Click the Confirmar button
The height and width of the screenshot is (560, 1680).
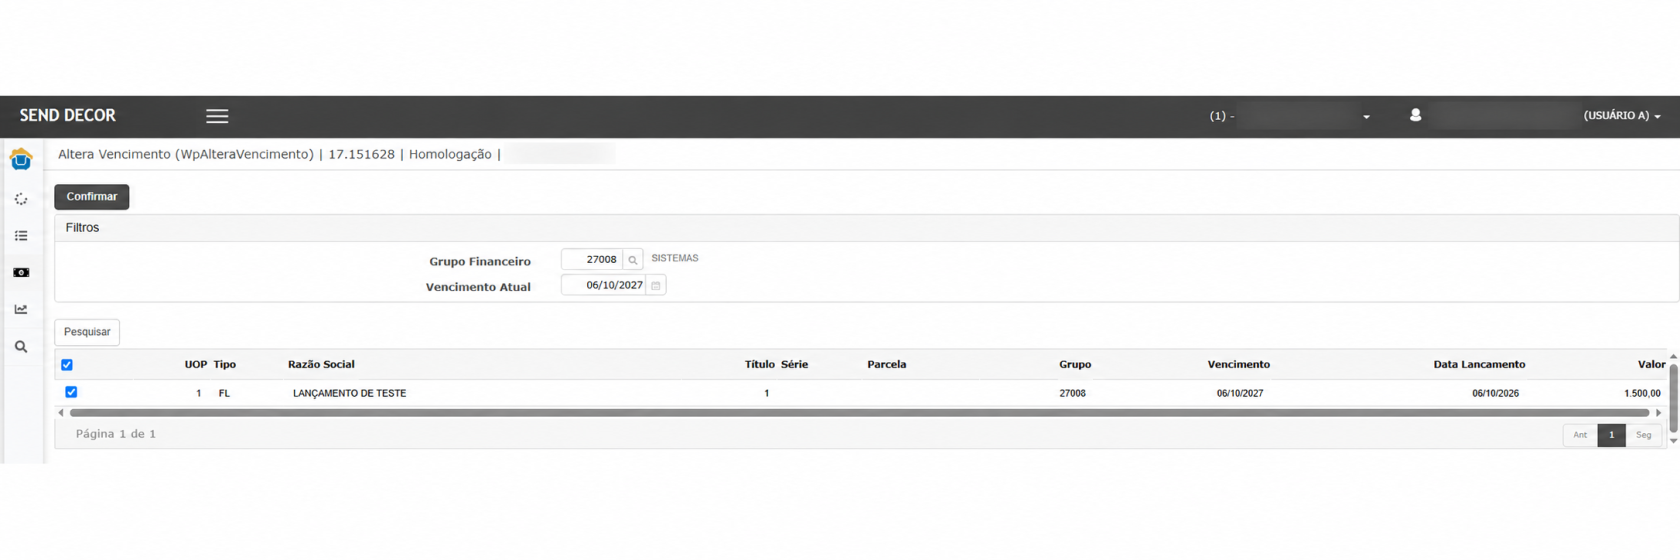92,197
